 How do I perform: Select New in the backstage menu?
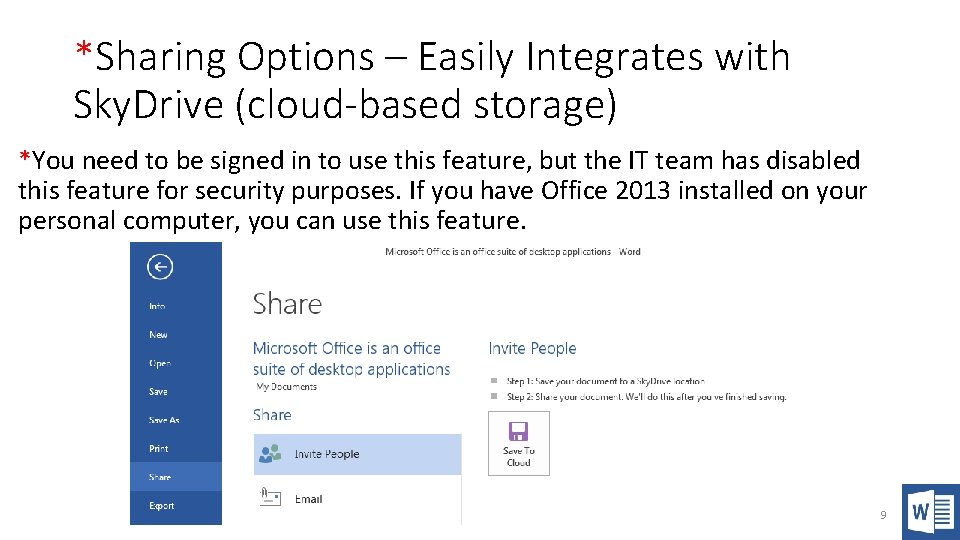click(x=158, y=335)
